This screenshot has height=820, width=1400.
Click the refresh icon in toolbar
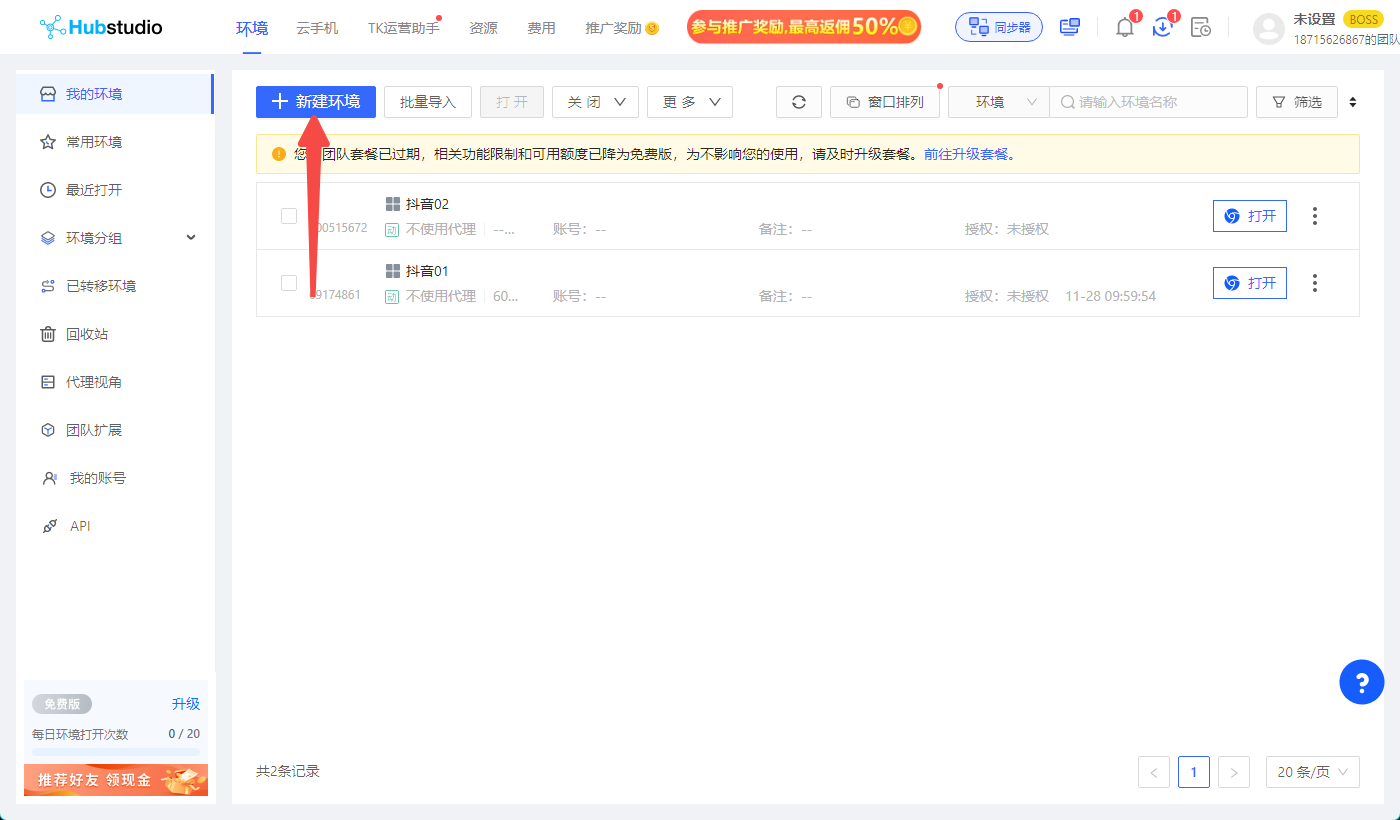[798, 102]
